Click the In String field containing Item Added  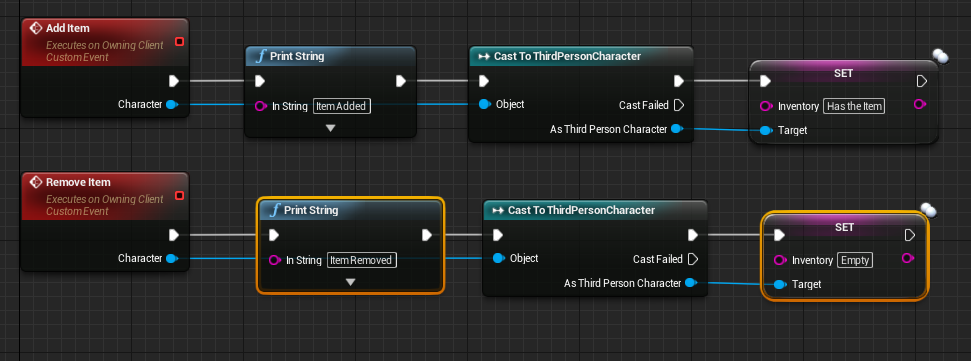click(x=342, y=106)
